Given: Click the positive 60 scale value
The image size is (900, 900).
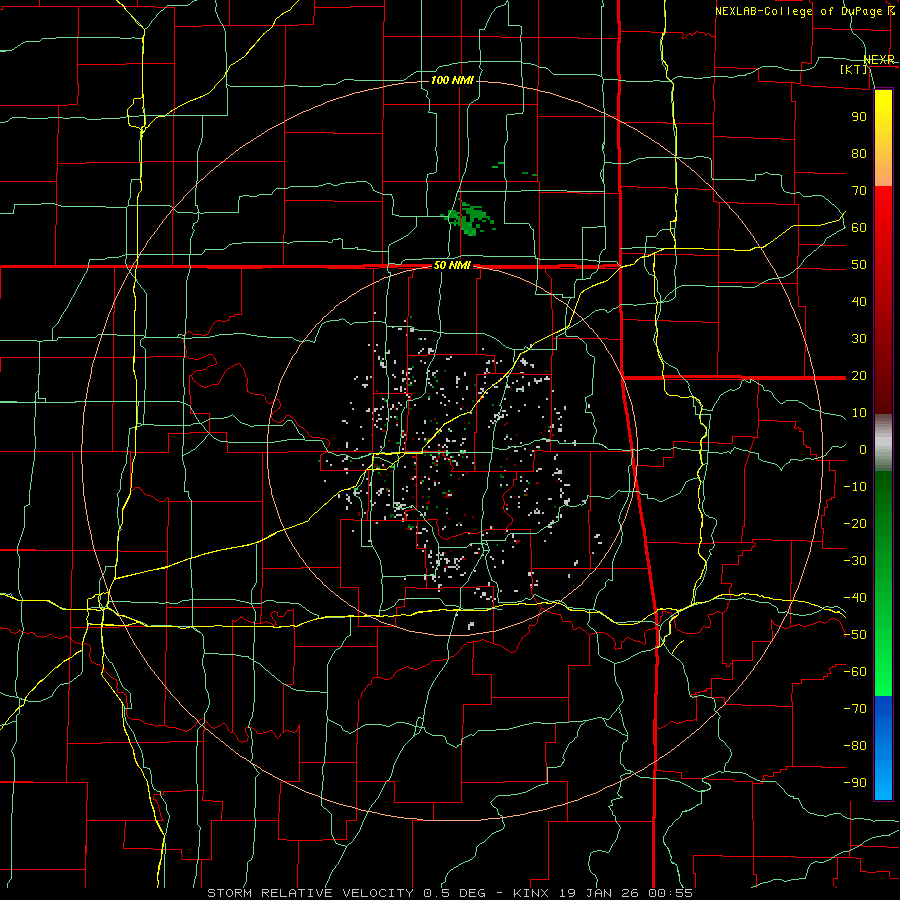Looking at the screenshot, I should click(x=859, y=228).
